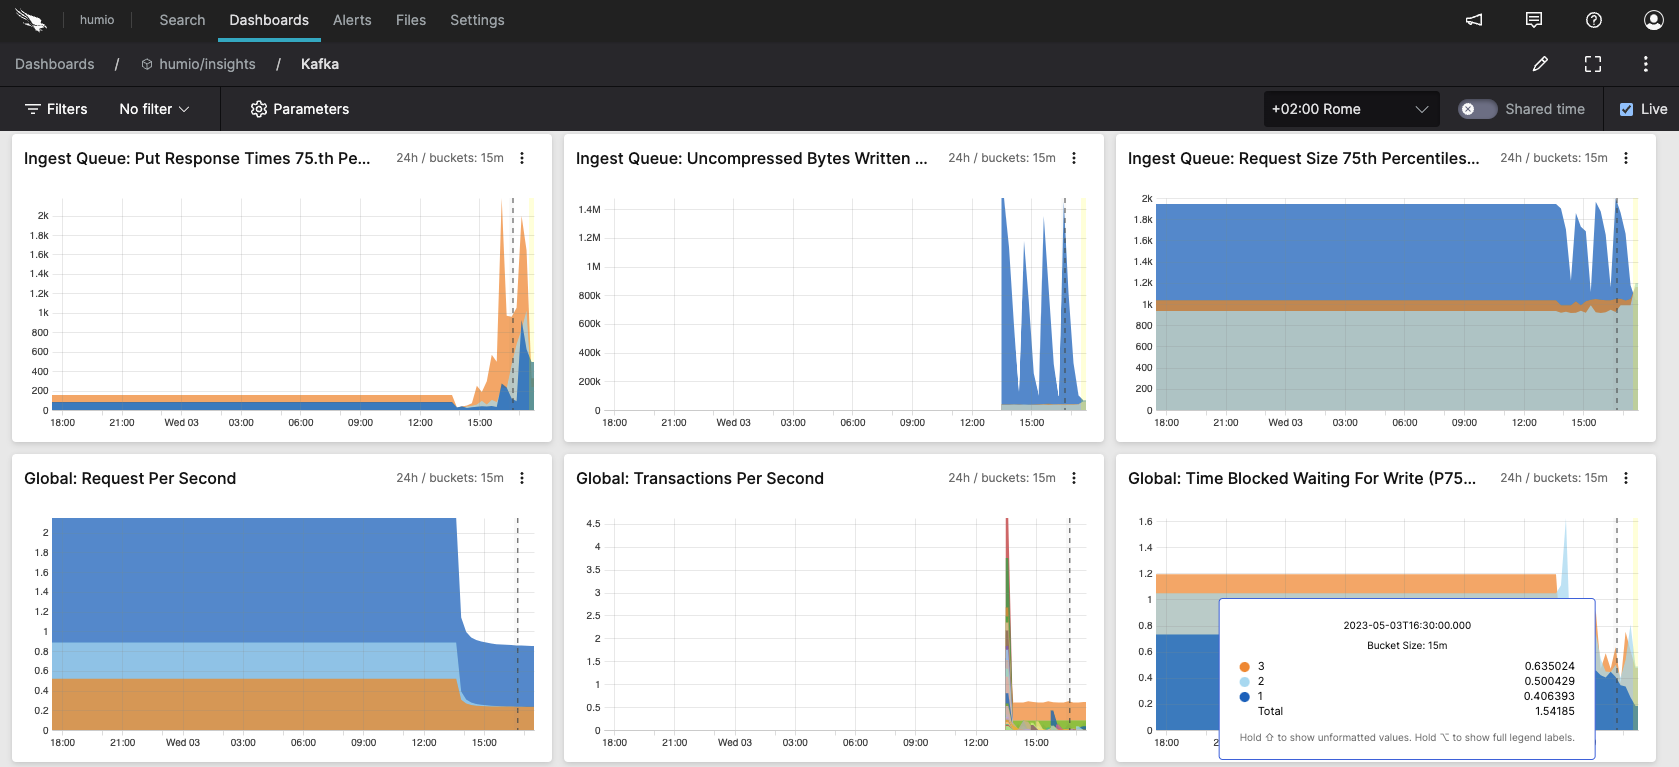
Task: Open the user account profile icon
Action: tap(1653, 20)
